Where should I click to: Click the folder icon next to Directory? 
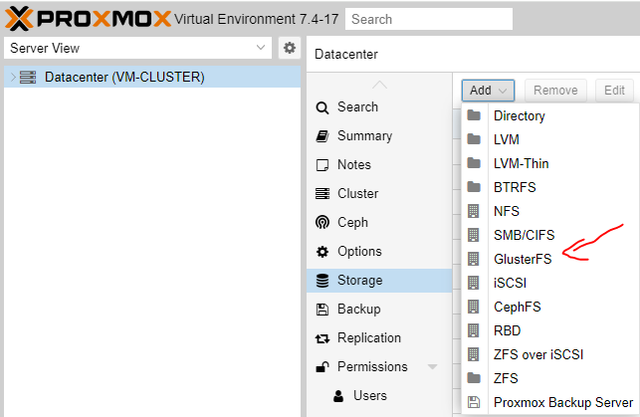coord(473,115)
